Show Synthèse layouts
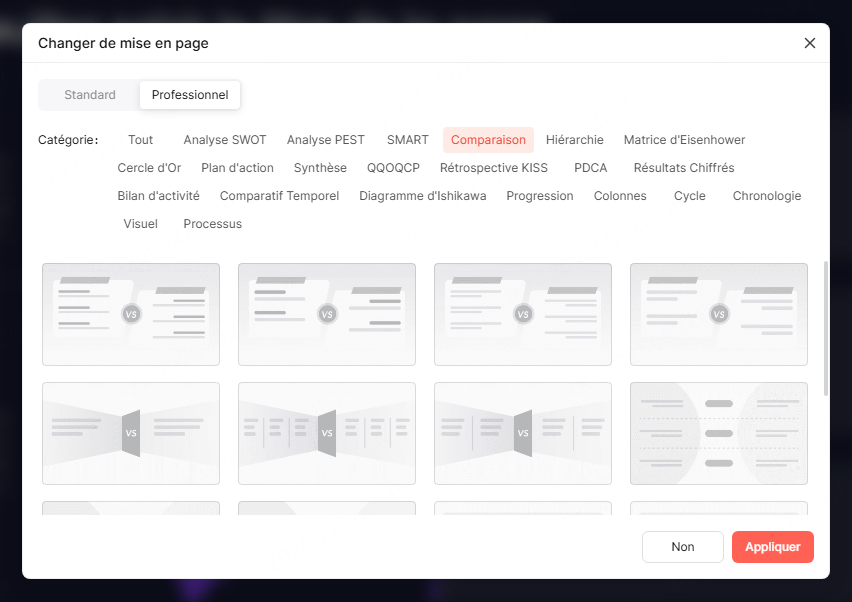 [320, 168]
